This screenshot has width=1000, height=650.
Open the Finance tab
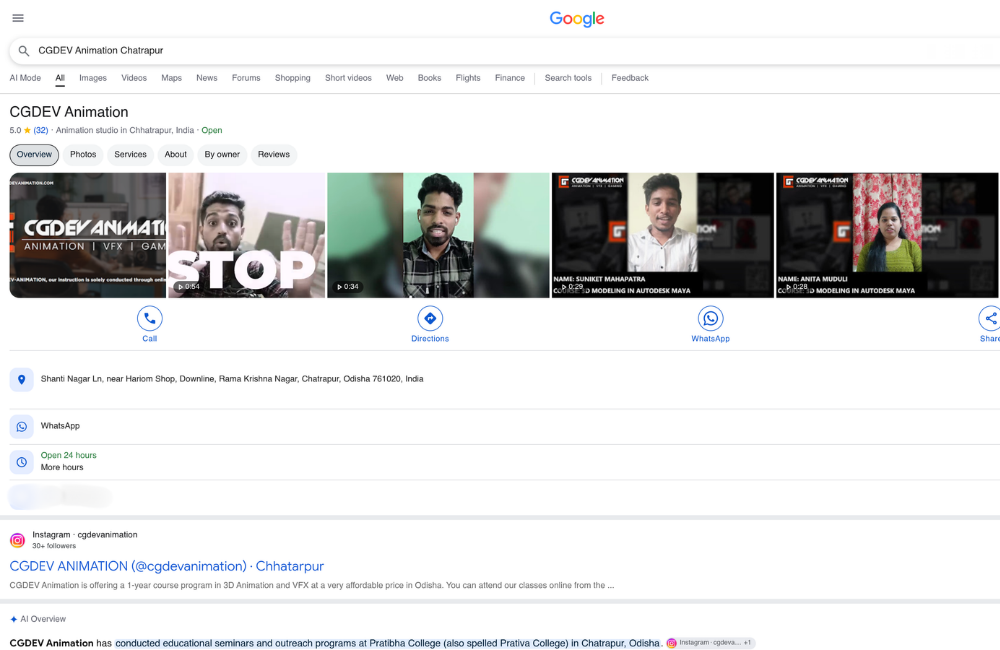(x=510, y=78)
